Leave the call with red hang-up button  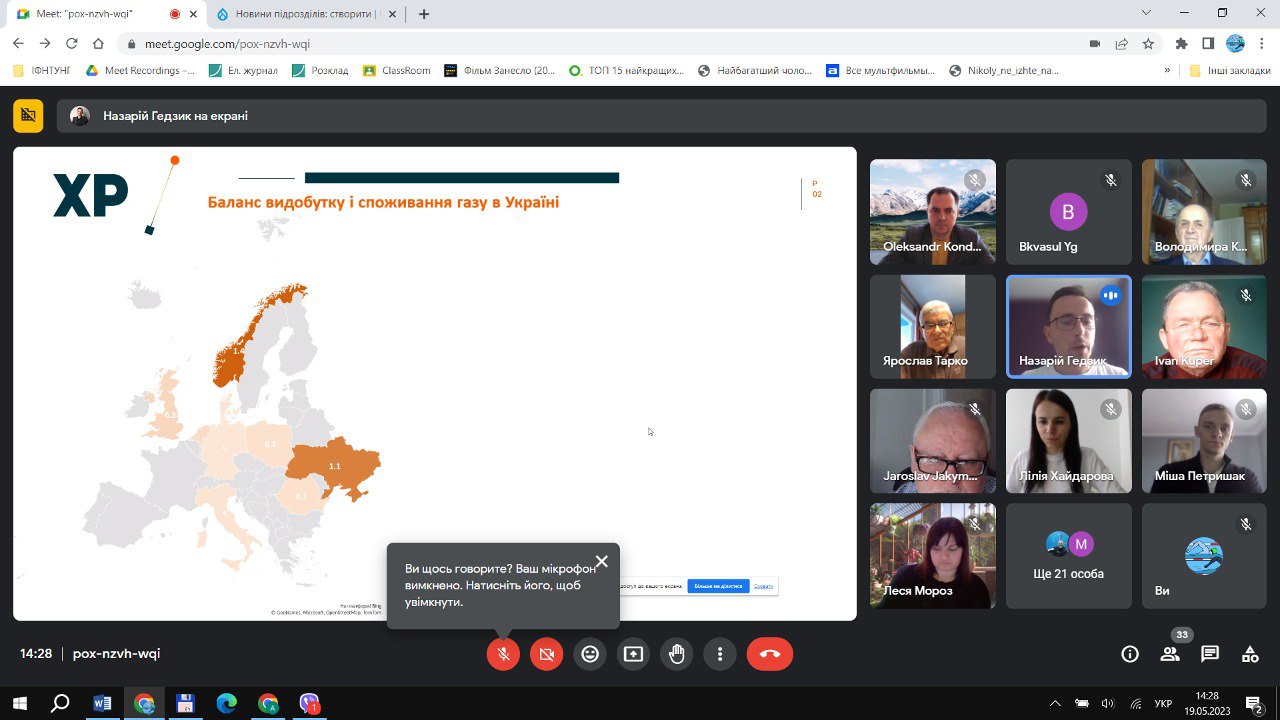pos(769,654)
